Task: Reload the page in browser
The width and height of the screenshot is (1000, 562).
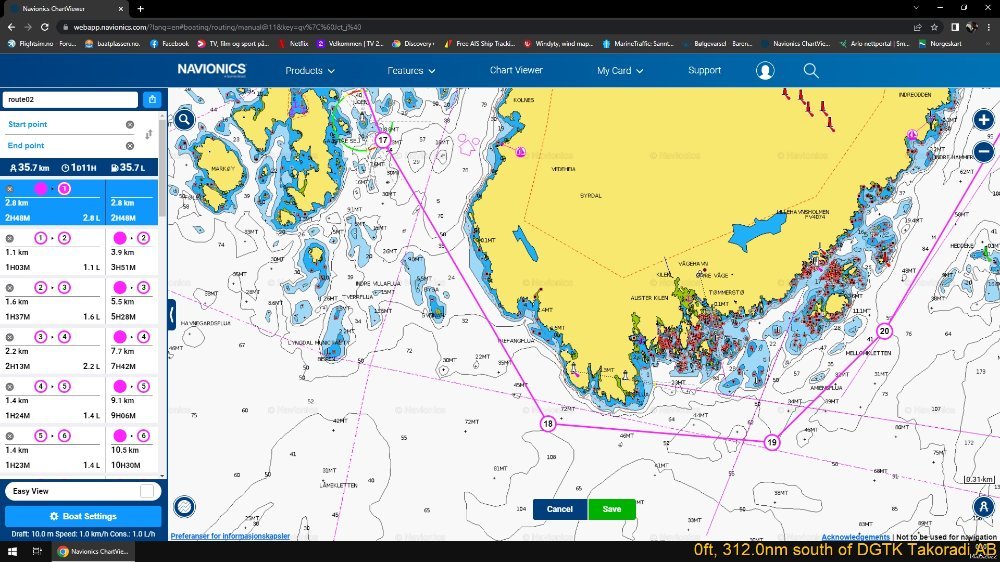Action: [45, 27]
